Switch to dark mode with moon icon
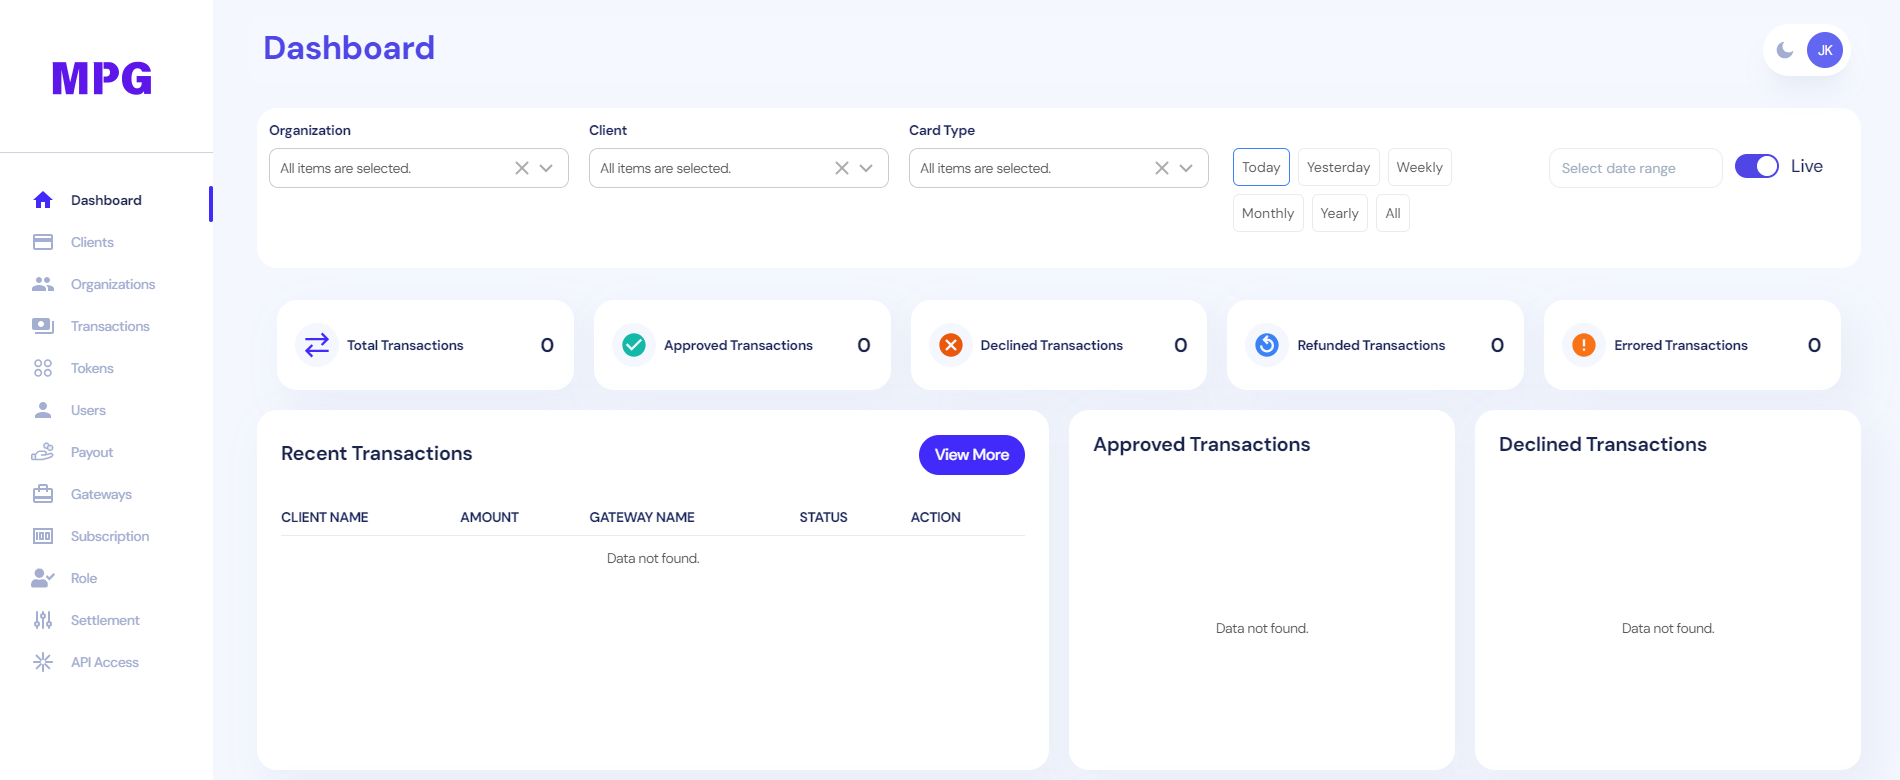 pyautogui.click(x=1785, y=50)
